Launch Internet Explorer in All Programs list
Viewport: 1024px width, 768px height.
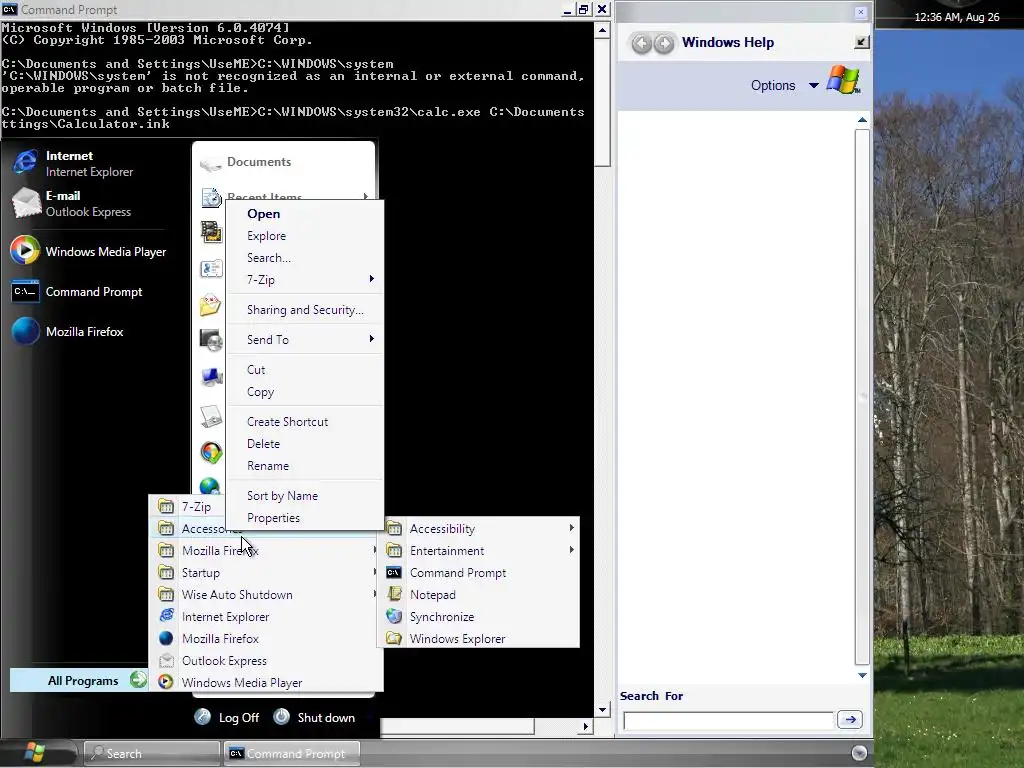coord(266,616)
